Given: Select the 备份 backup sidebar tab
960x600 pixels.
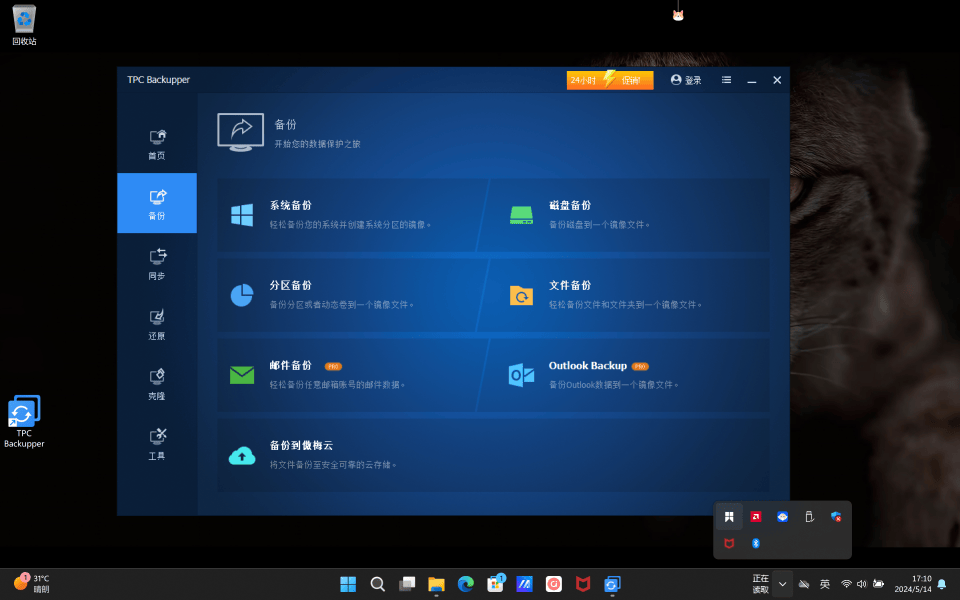Looking at the screenshot, I should [157, 203].
